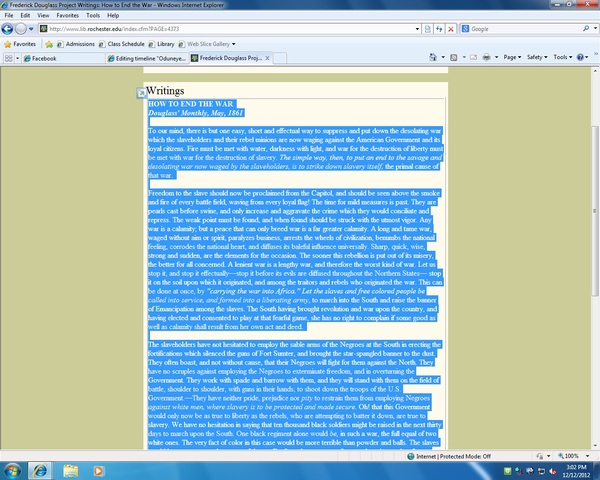Open the Page command menu
600x480 pixels.
click(512, 57)
